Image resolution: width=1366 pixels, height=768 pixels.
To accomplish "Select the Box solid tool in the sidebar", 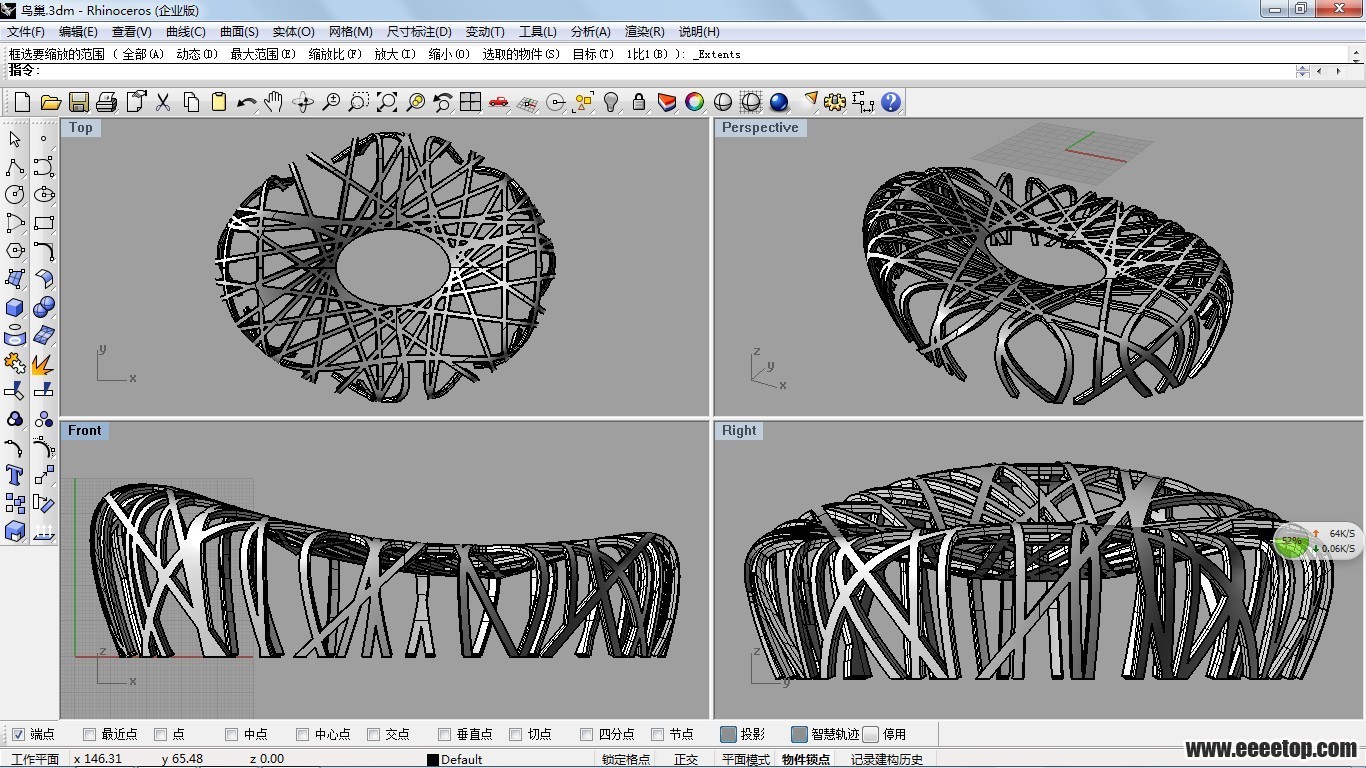I will click(x=15, y=307).
